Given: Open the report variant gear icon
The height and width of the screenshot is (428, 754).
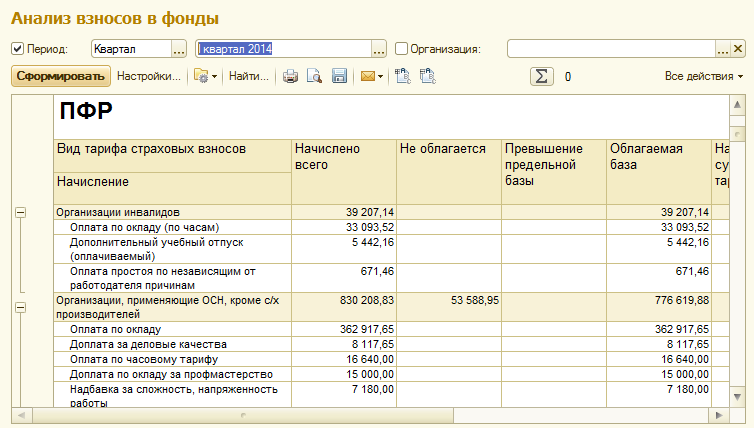Looking at the screenshot, I should pos(202,76).
